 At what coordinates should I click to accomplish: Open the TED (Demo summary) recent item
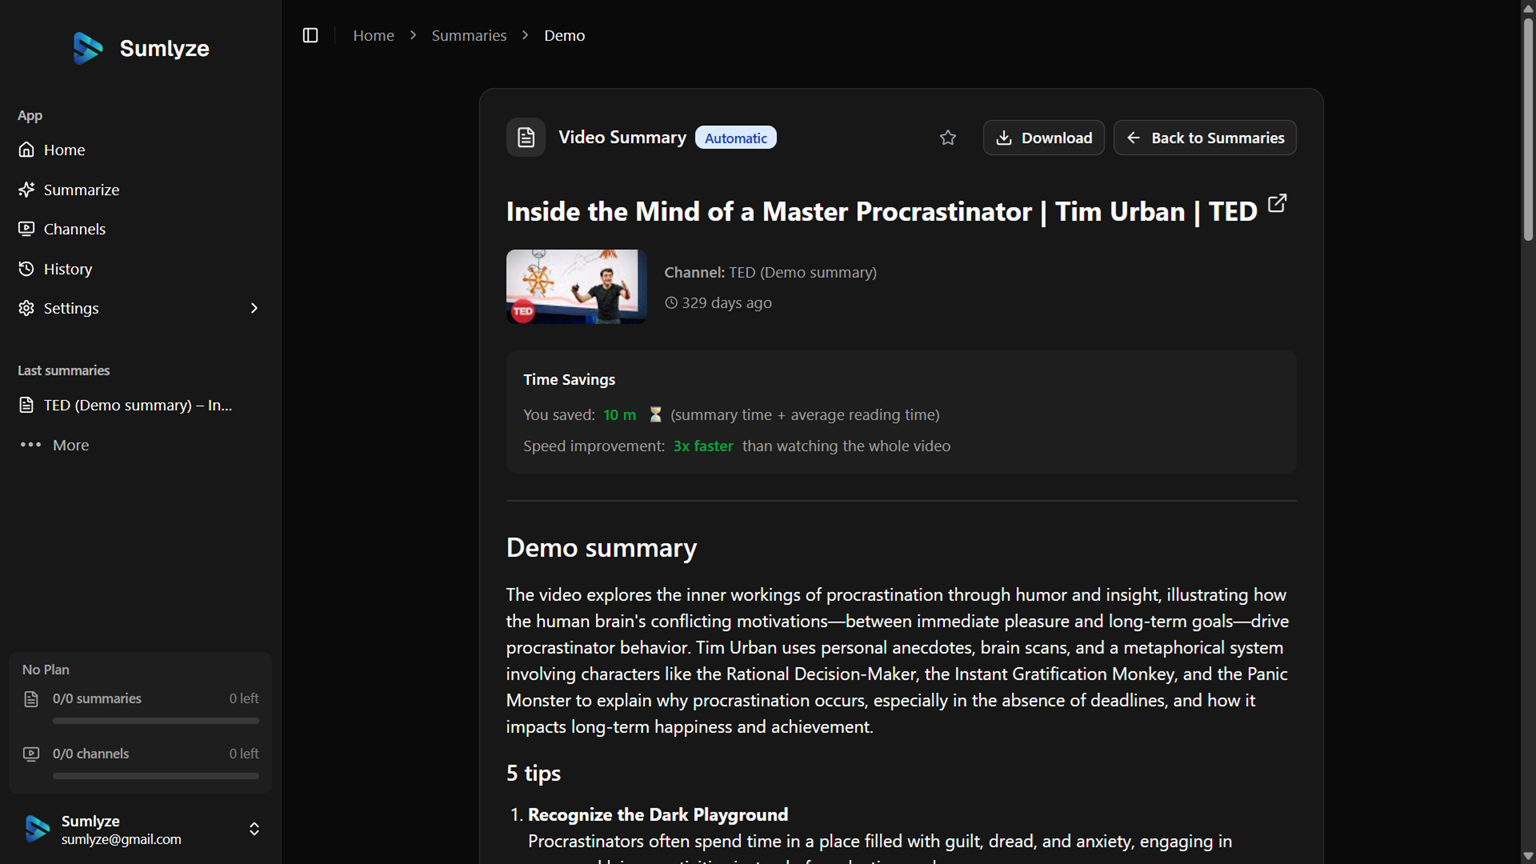(x=140, y=405)
